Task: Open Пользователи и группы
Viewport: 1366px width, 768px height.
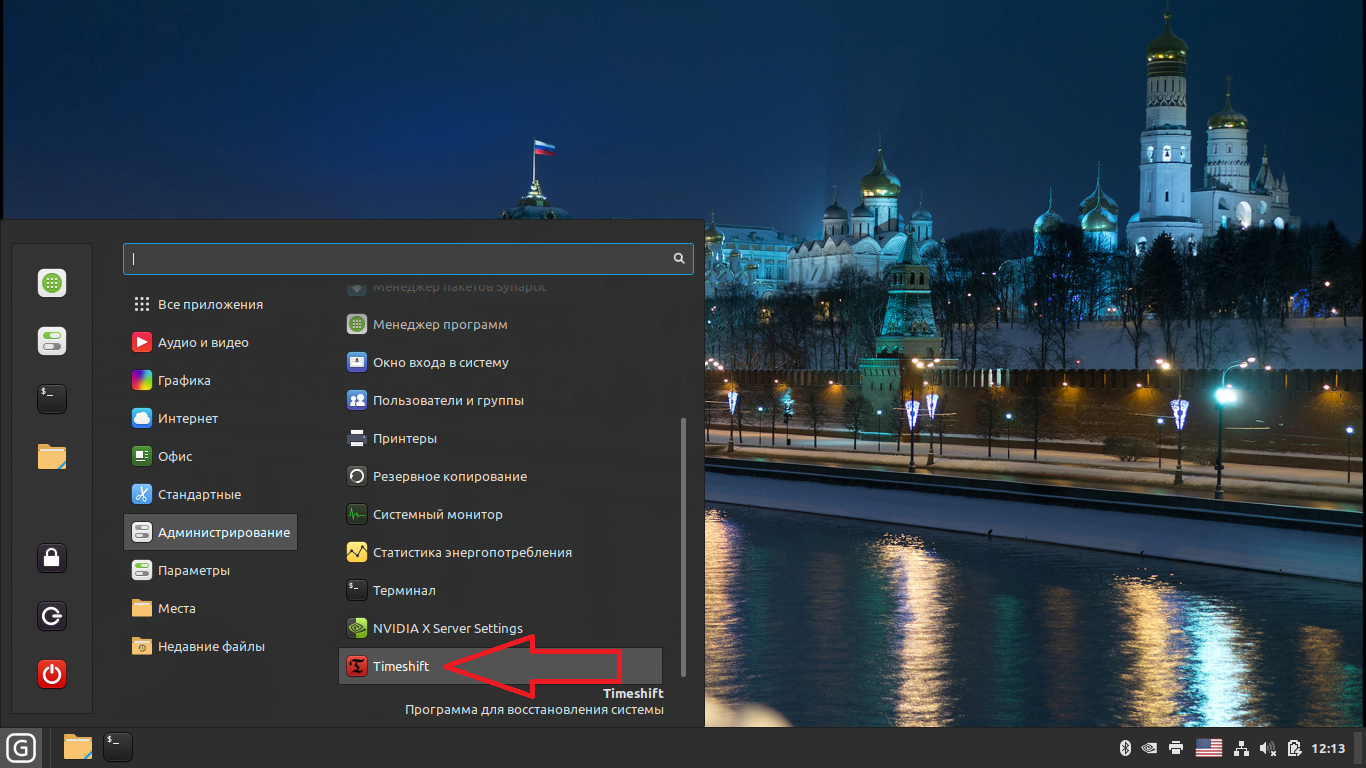Action: coord(447,400)
